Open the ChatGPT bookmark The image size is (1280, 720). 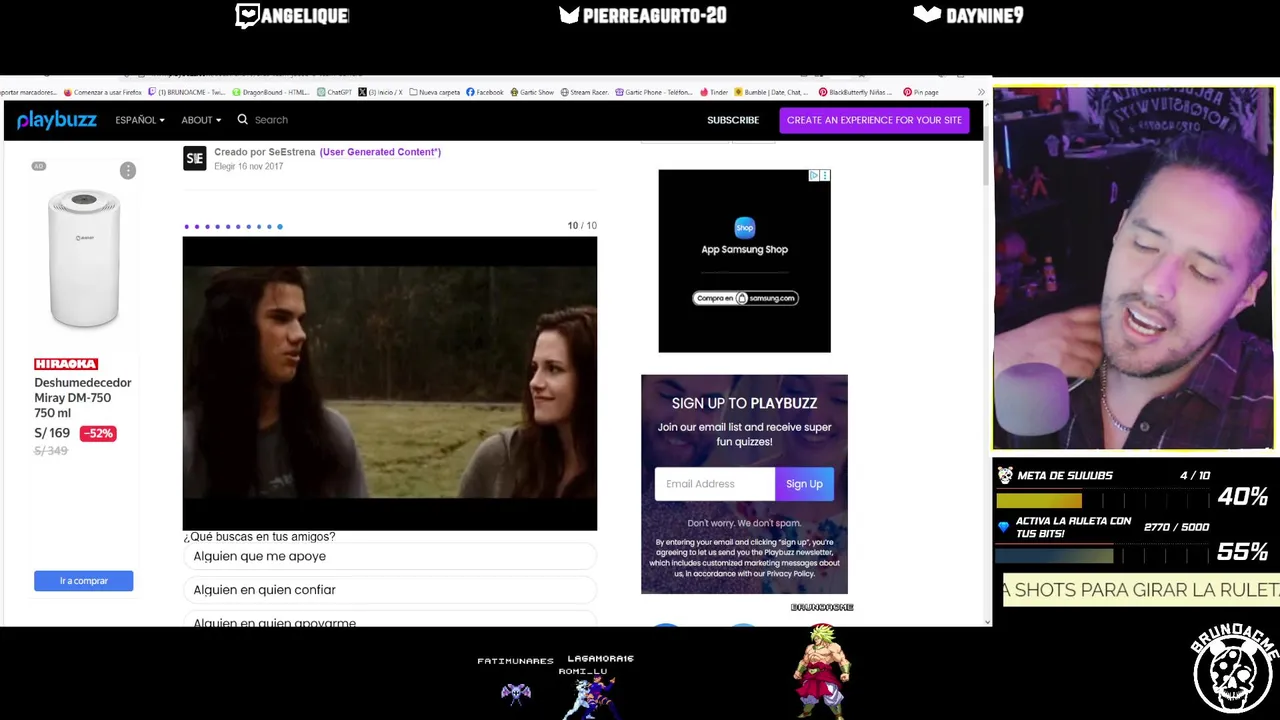point(335,92)
